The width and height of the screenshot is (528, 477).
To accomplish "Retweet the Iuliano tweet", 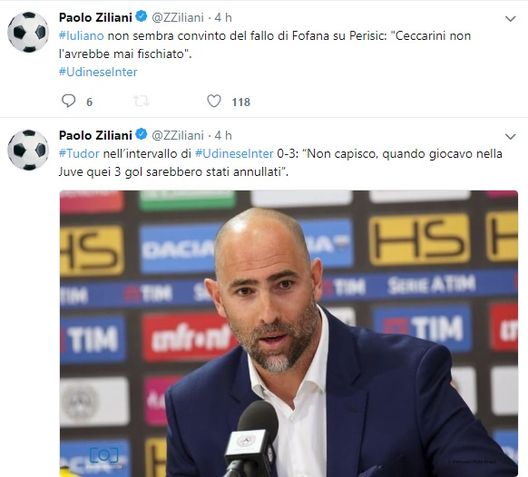I will (141, 101).
